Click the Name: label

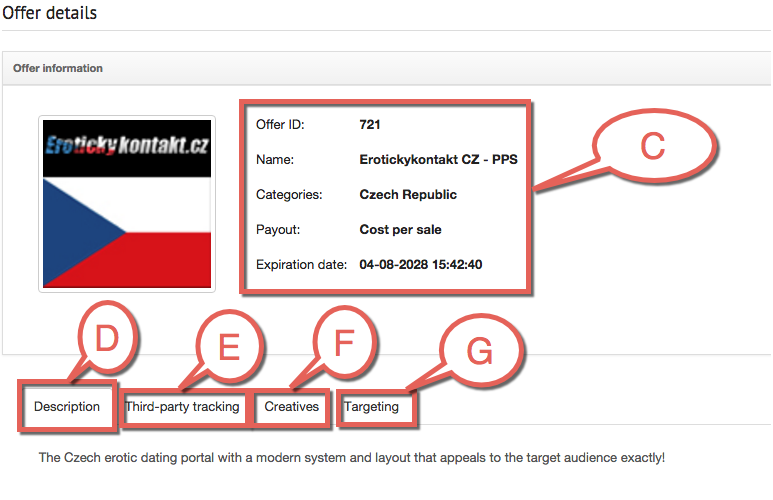pyautogui.click(x=275, y=160)
